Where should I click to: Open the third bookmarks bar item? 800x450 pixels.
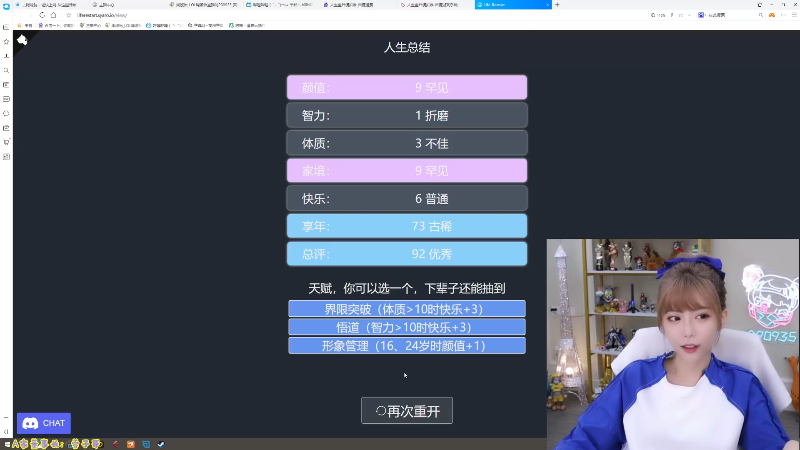[x=90, y=25]
